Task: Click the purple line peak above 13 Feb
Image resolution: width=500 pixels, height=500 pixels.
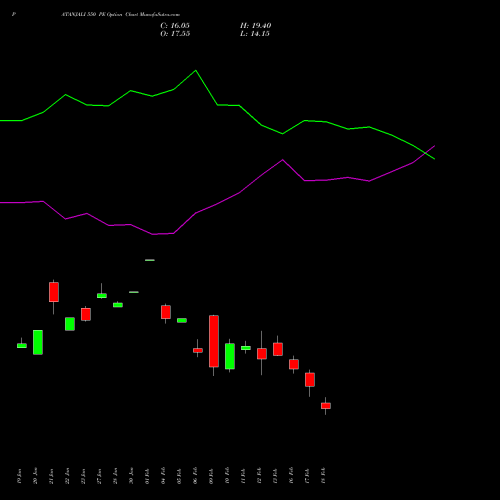Action: click(x=283, y=160)
